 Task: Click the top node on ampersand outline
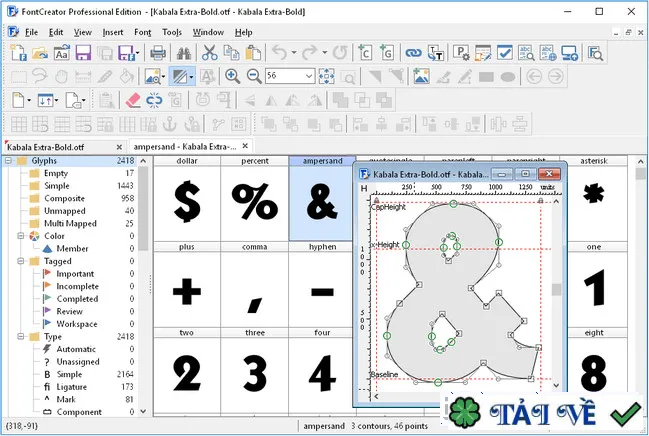pos(453,204)
